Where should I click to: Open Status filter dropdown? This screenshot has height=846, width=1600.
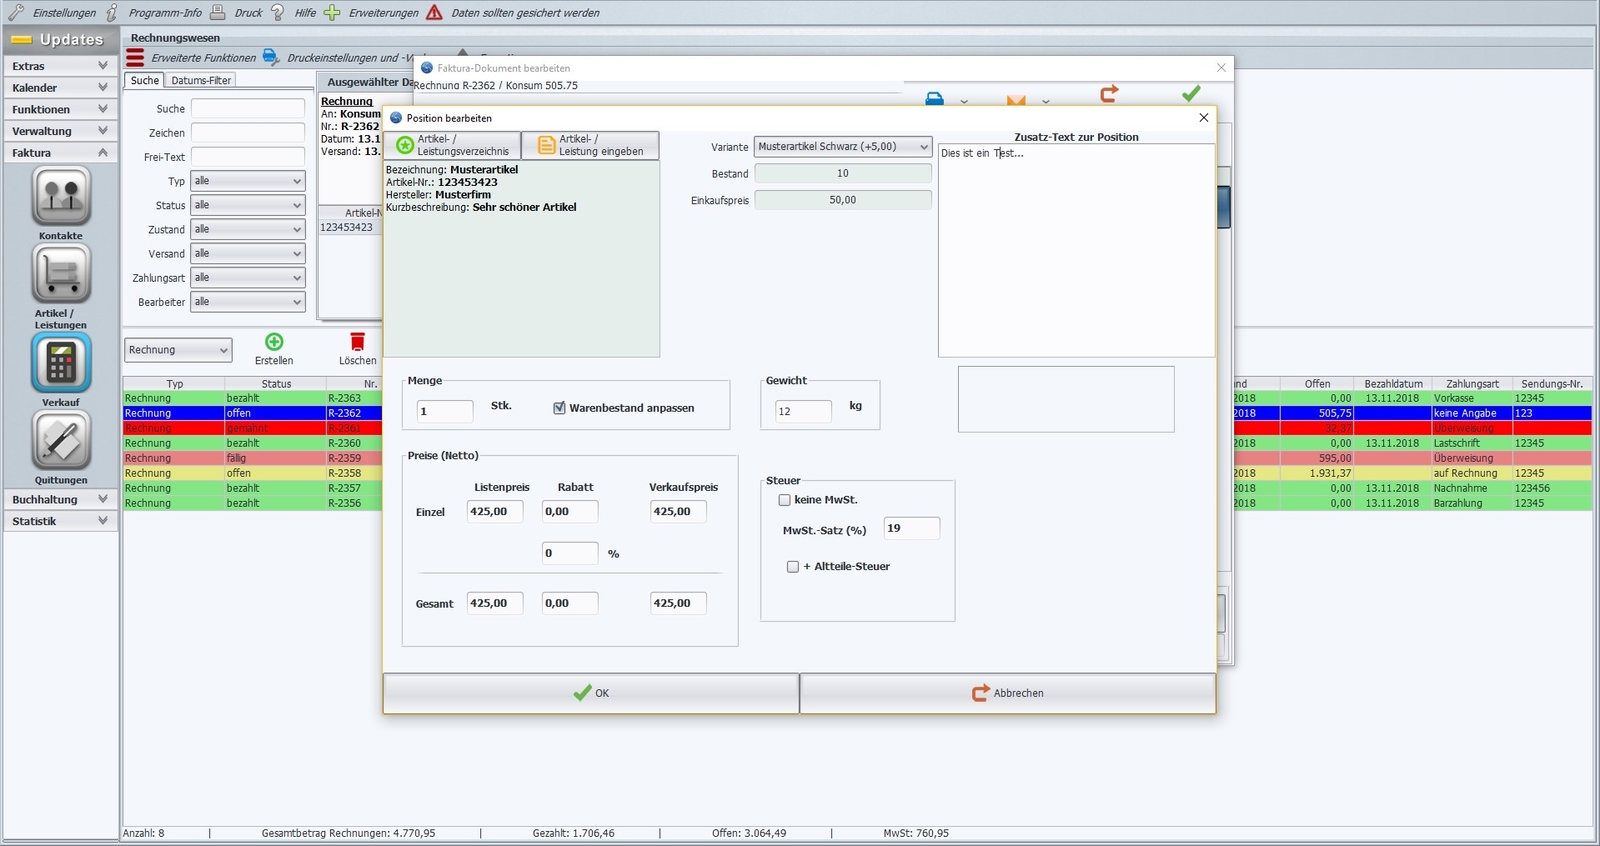tap(248, 205)
